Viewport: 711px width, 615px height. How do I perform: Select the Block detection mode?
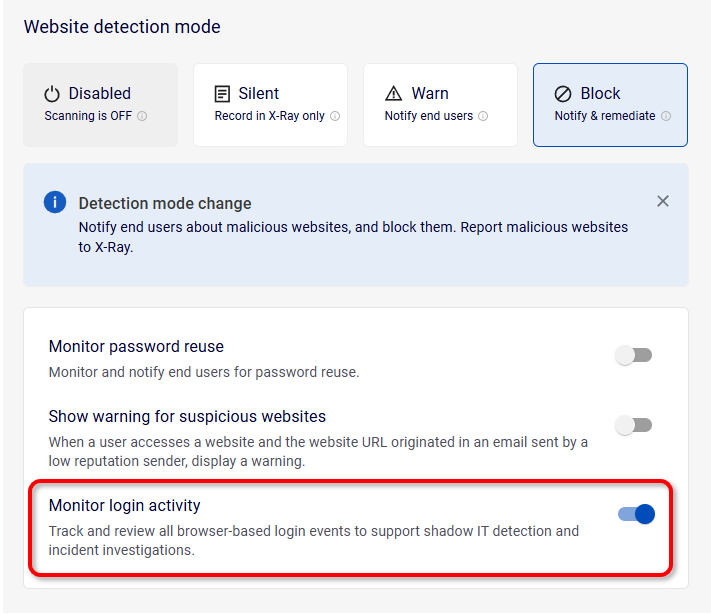pyautogui.click(x=610, y=104)
